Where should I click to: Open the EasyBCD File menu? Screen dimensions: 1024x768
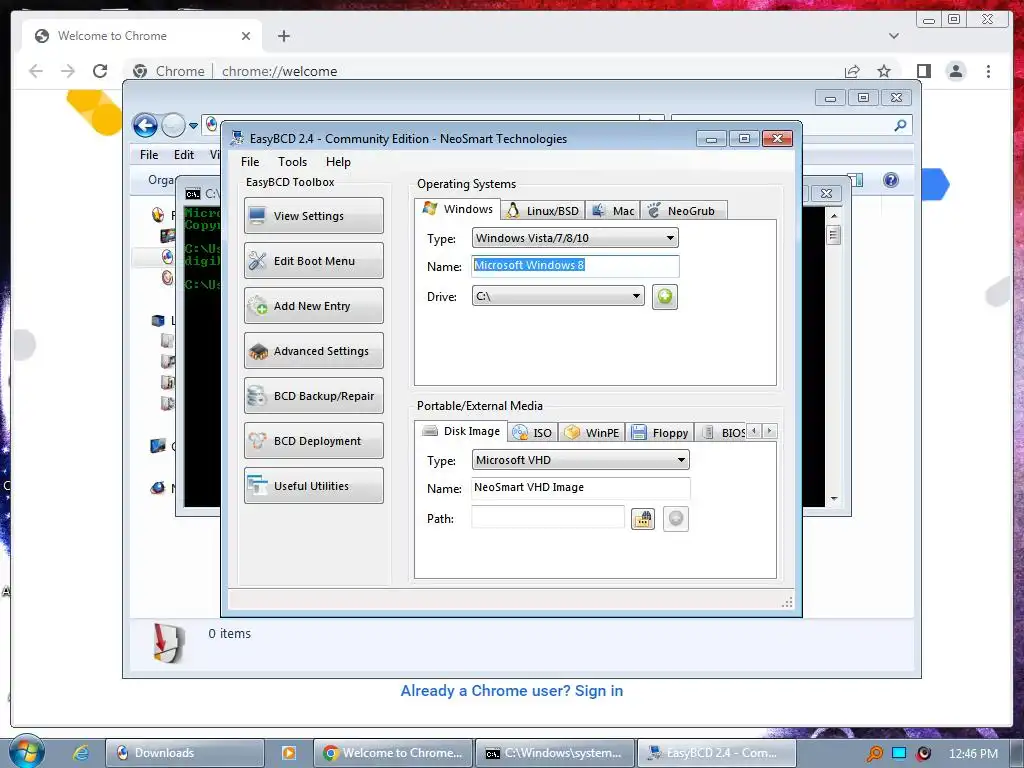click(x=249, y=162)
